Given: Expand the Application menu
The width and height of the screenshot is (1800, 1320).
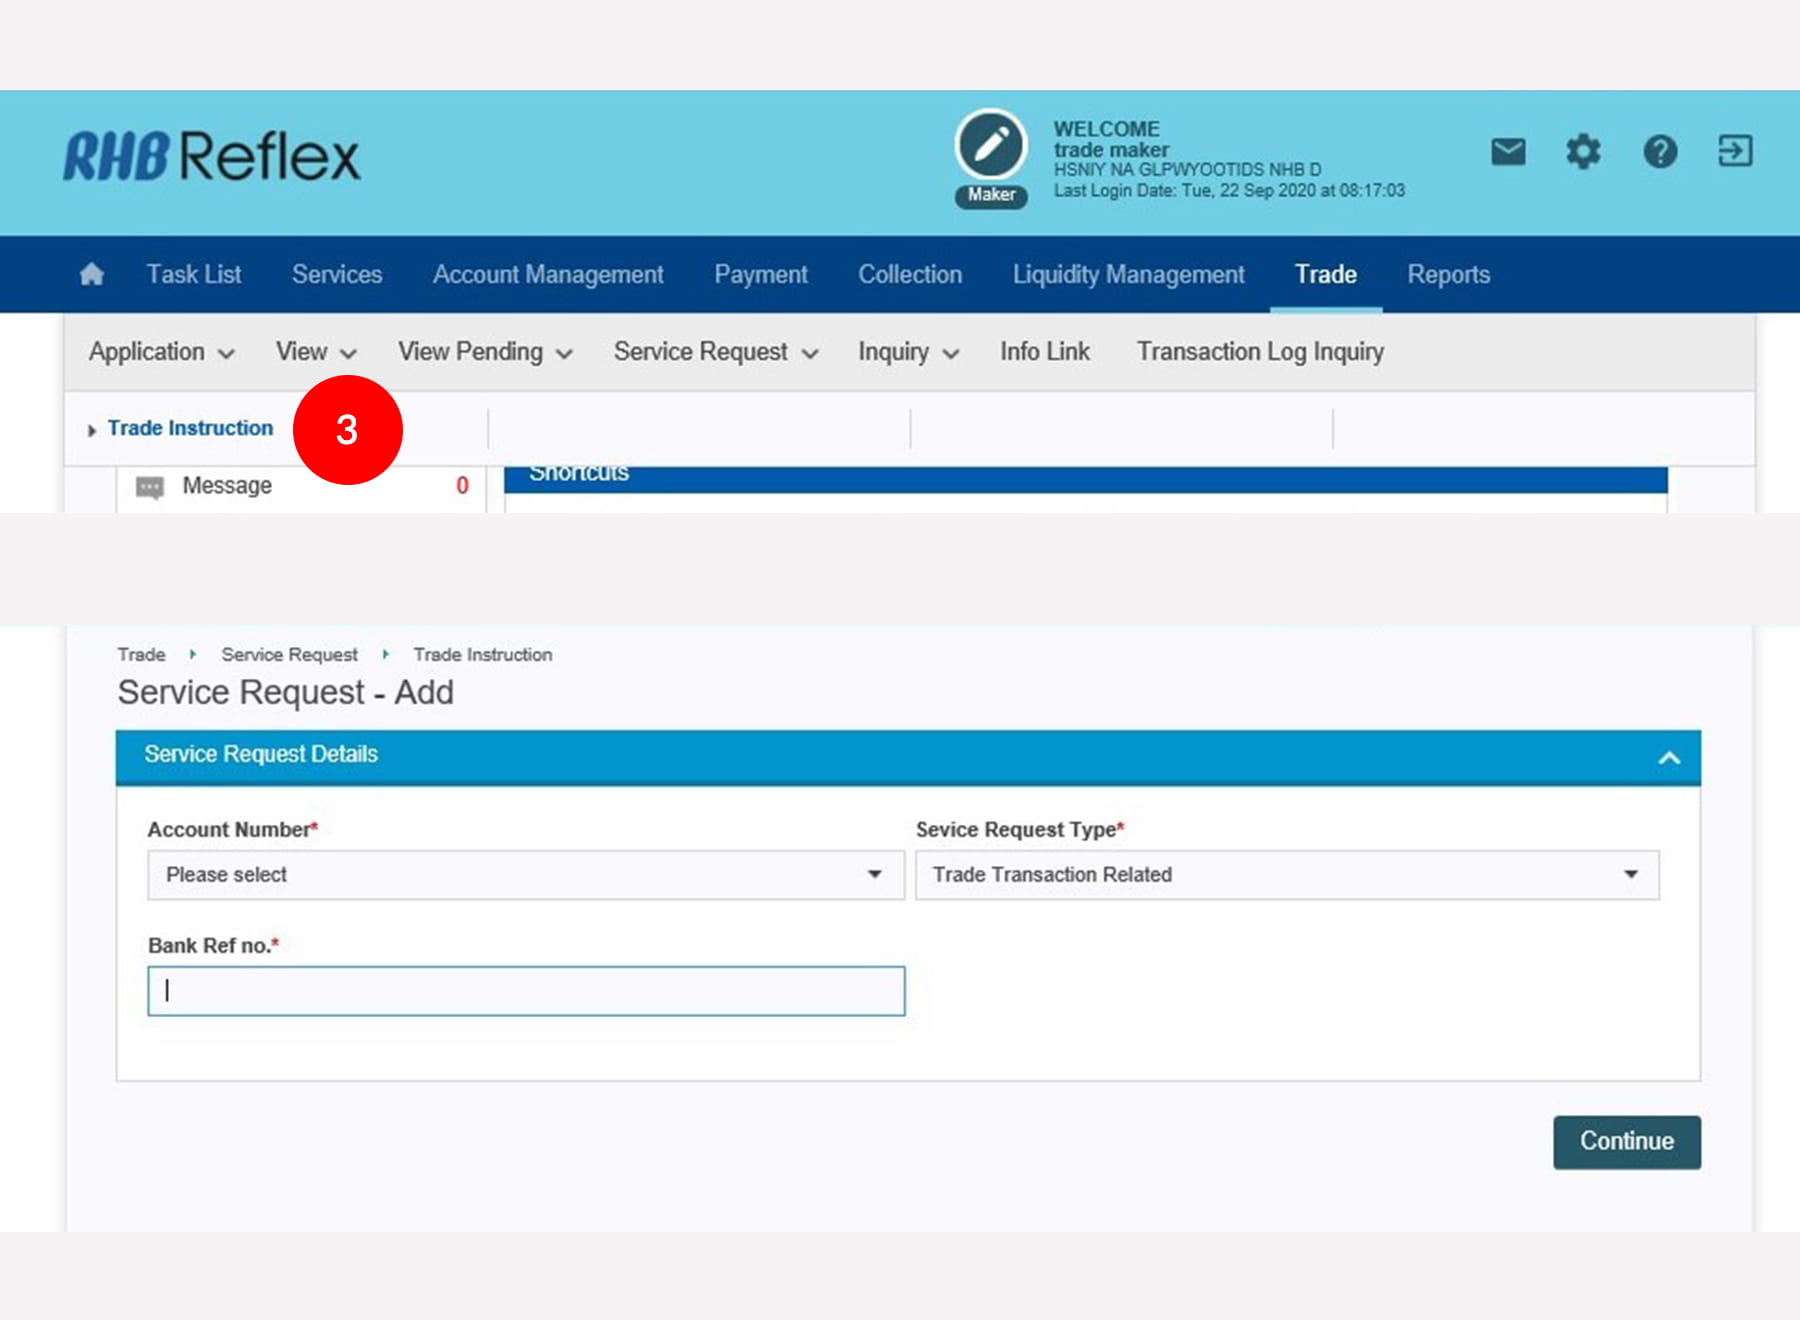Looking at the screenshot, I should coord(161,352).
